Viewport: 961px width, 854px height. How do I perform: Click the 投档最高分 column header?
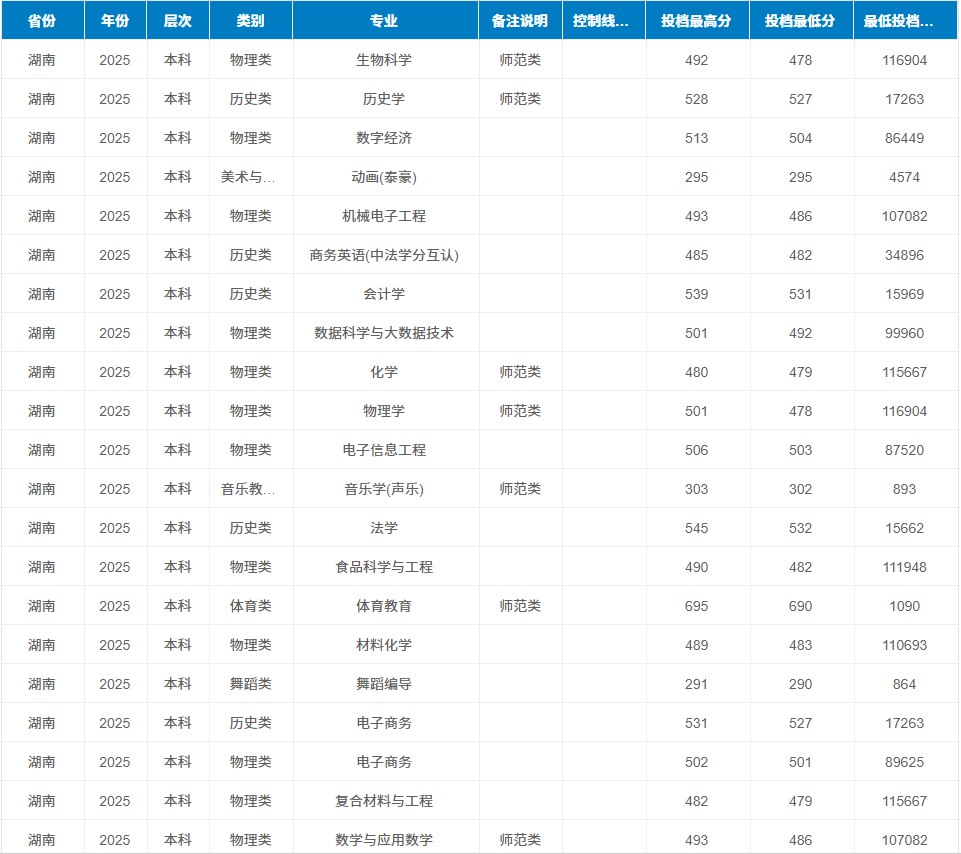(697, 20)
